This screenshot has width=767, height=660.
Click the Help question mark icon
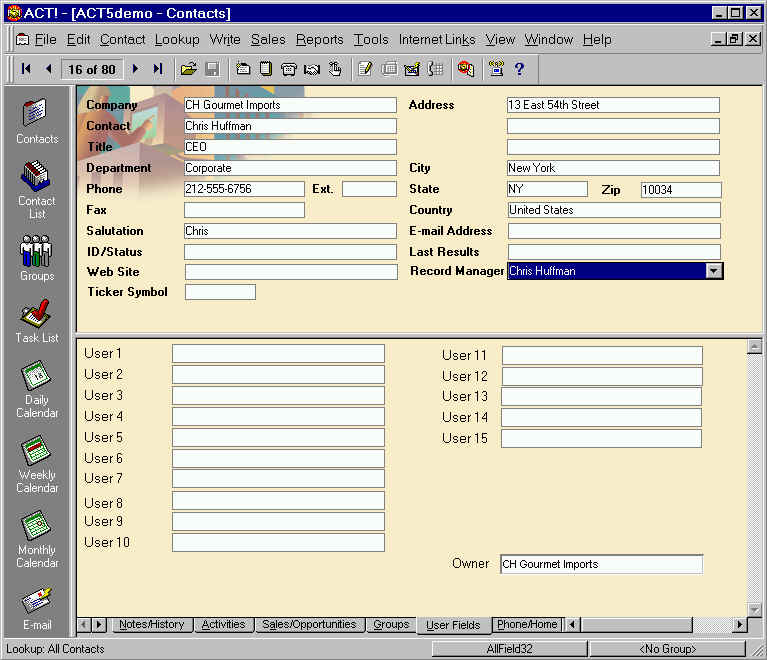pos(519,69)
